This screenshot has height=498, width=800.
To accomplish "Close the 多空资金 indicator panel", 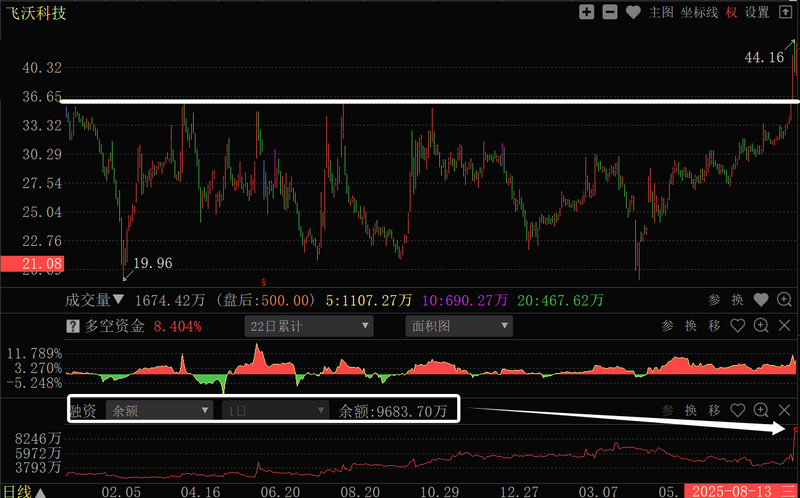I will point(784,326).
